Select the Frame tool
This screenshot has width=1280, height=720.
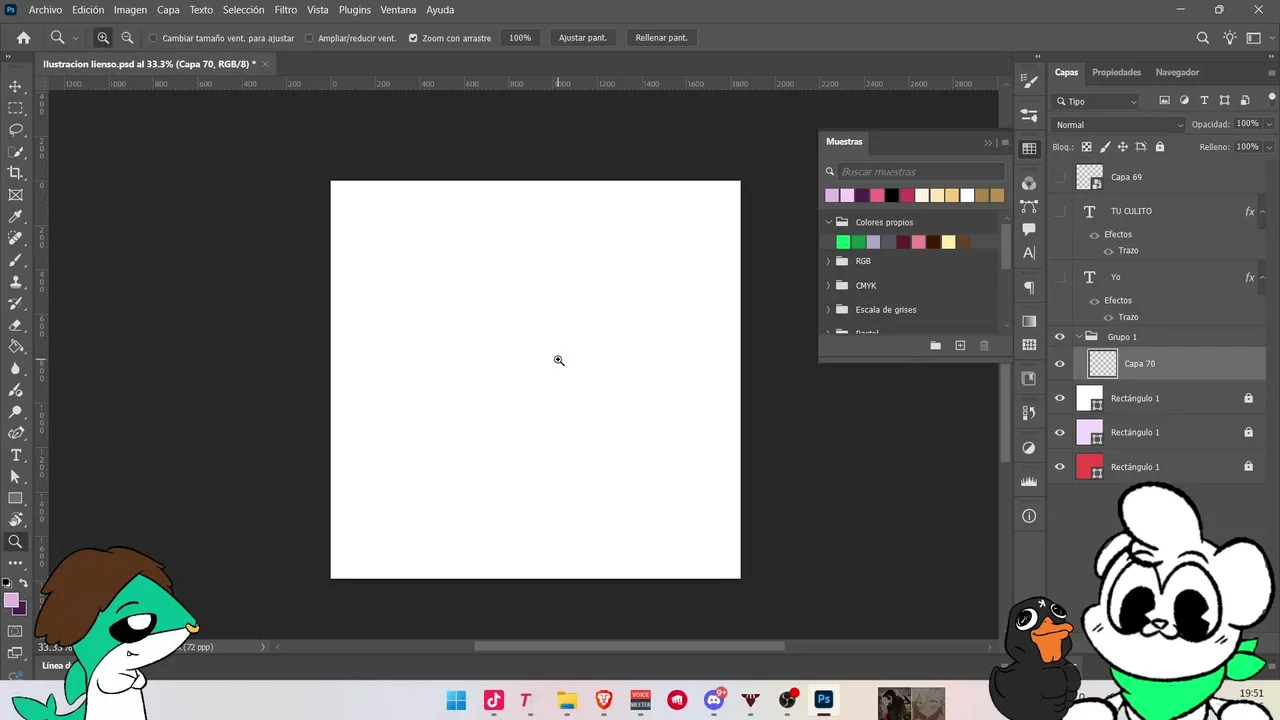point(16,195)
